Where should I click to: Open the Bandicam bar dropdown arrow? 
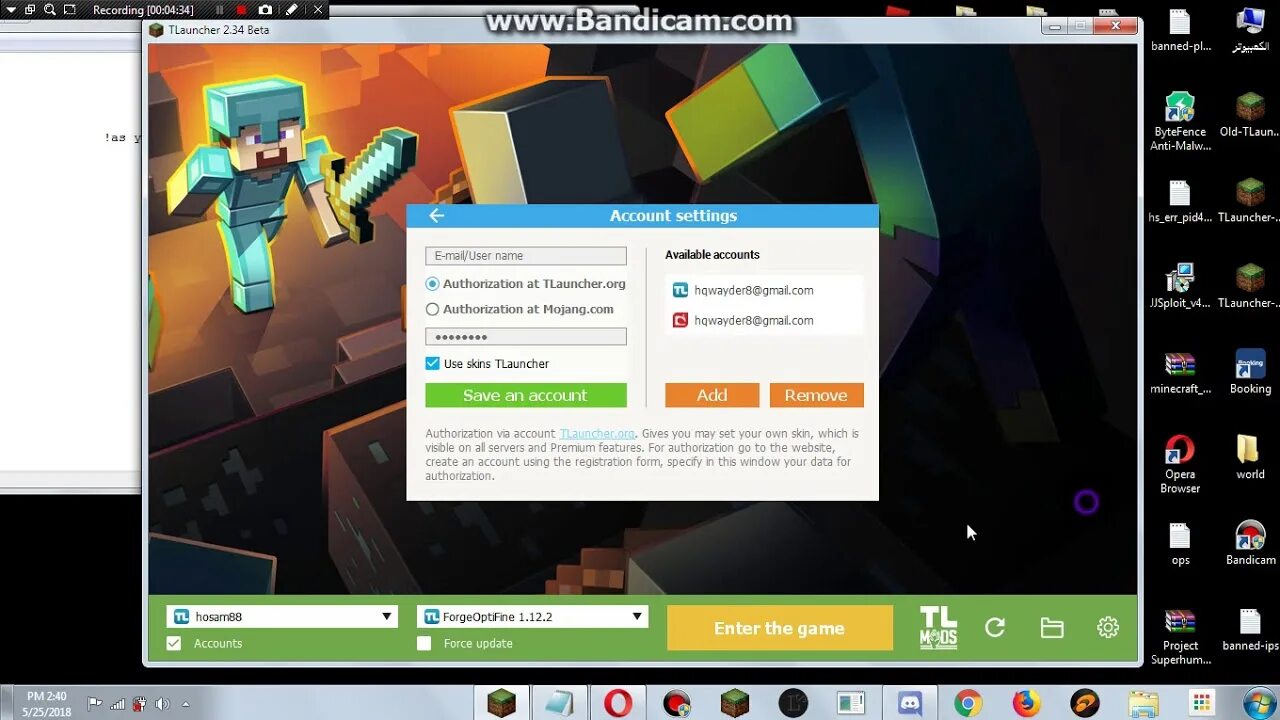(x=10, y=10)
